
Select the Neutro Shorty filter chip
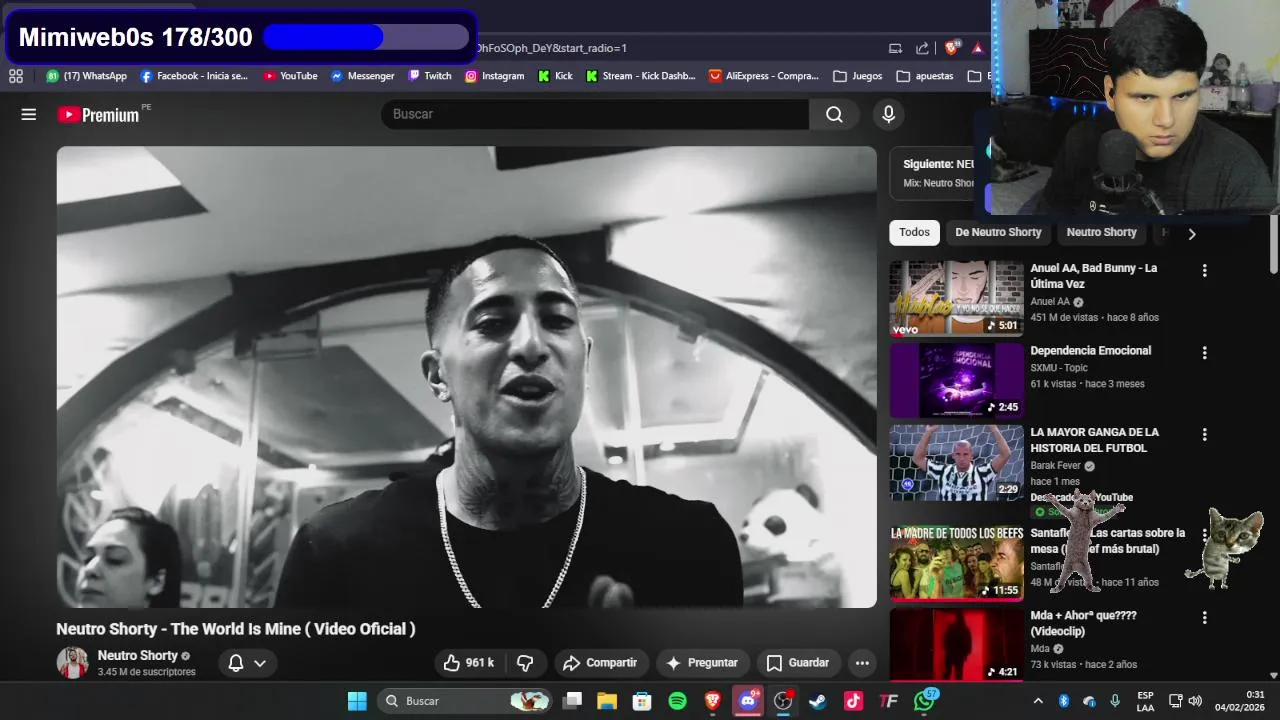(1101, 232)
